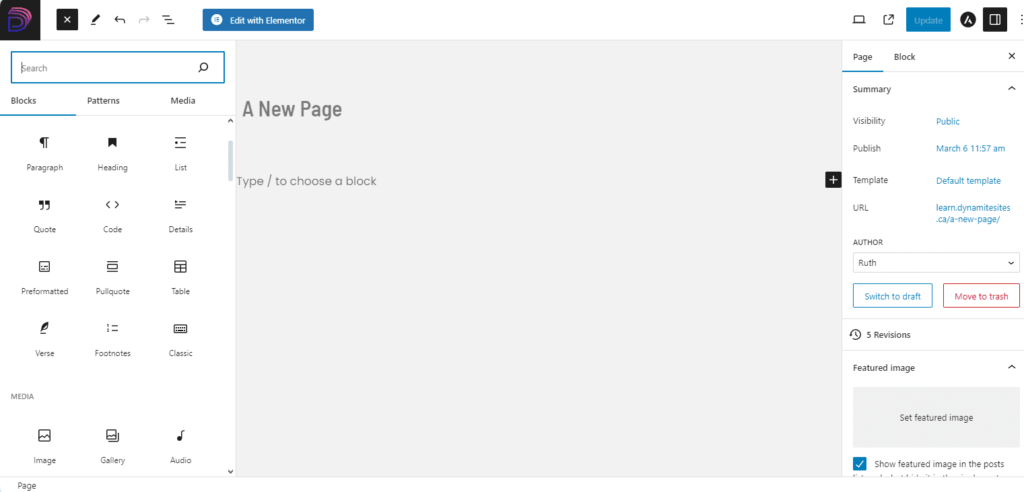Open the preview device view icon
The image size is (1024, 492).
(x=859, y=20)
